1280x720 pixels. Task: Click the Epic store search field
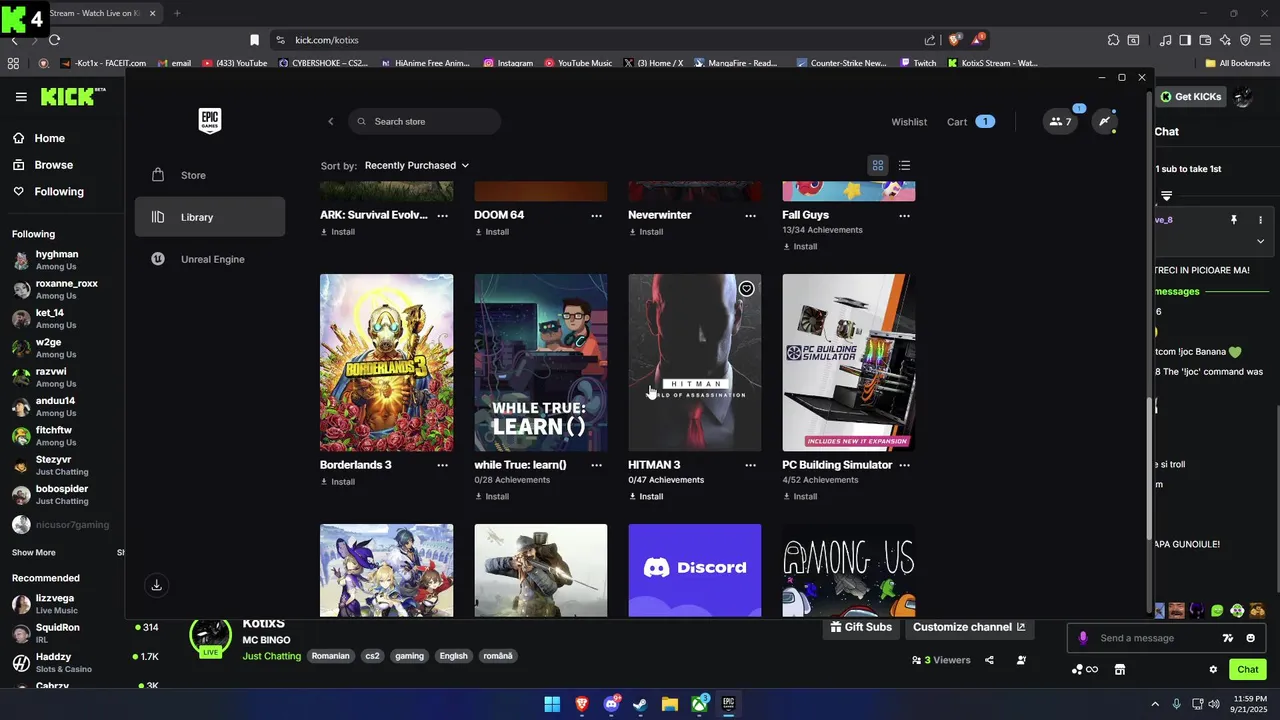pyautogui.click(x=425, y=121)
